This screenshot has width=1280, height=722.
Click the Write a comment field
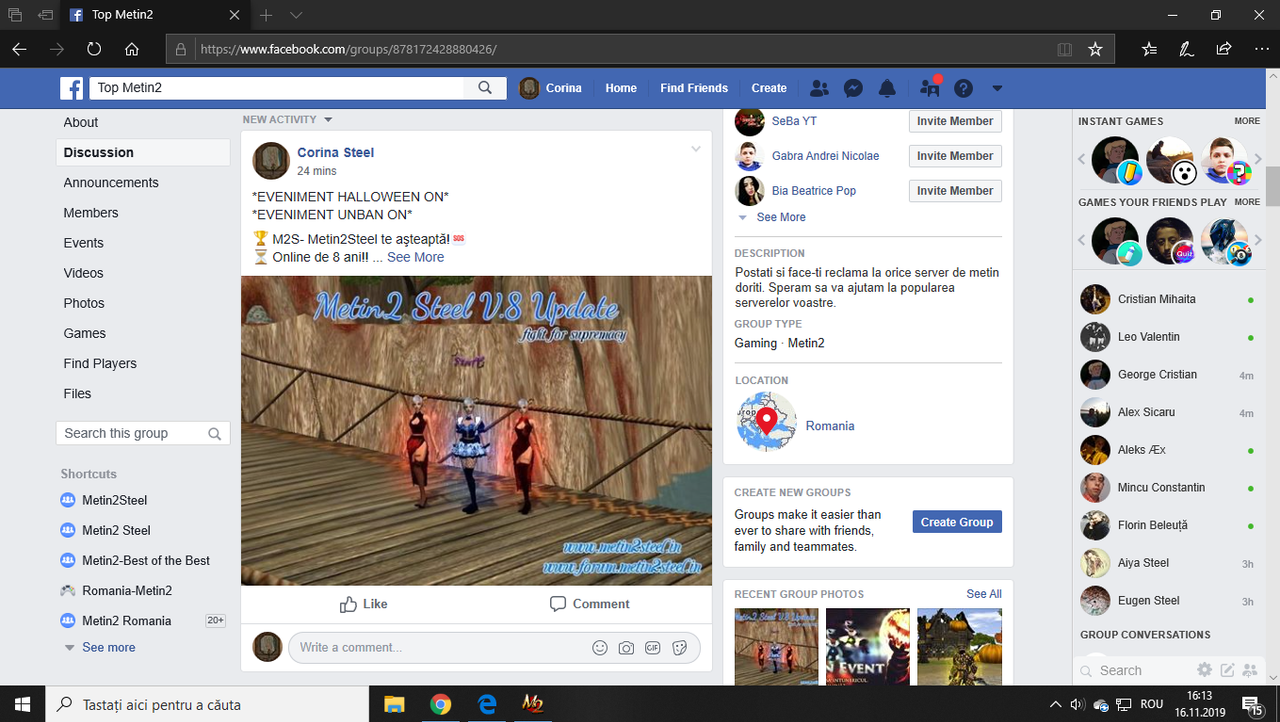tap(438, 647)
